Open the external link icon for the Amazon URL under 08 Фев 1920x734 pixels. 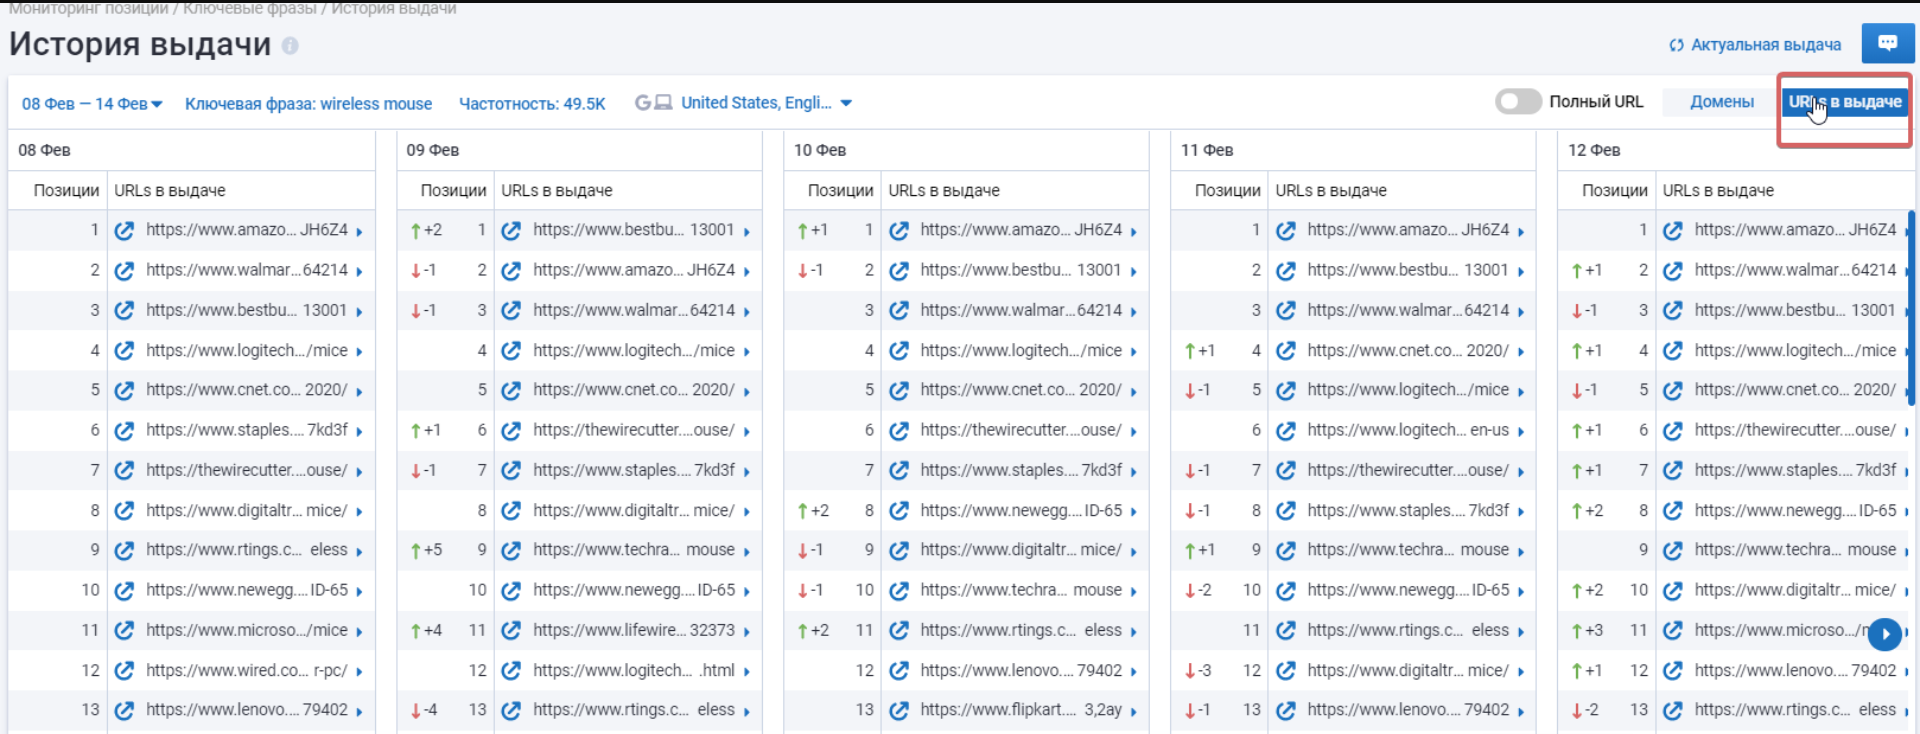(x=124, y=231)
